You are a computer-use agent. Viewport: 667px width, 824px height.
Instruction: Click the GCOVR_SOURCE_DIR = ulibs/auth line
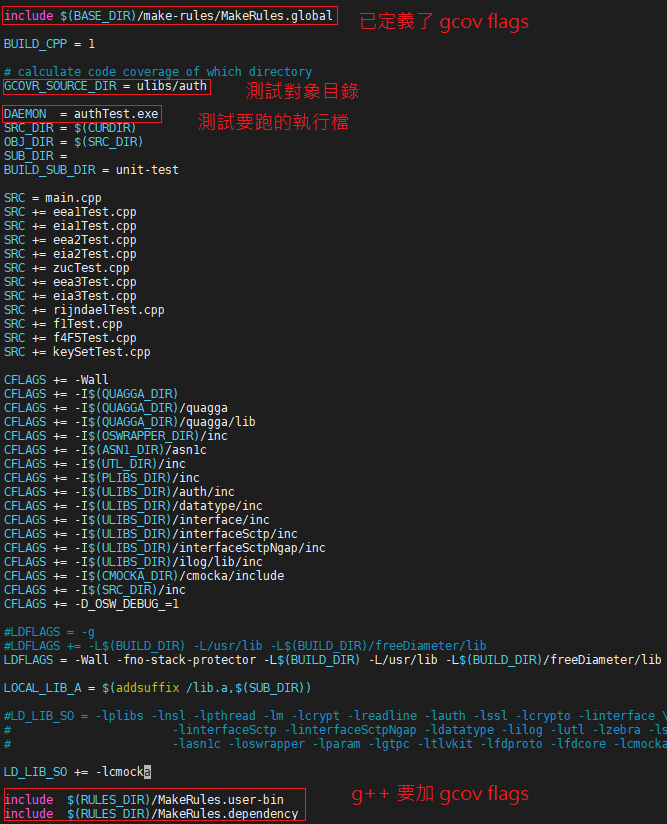pyautogui.click(x=106, y=86)
